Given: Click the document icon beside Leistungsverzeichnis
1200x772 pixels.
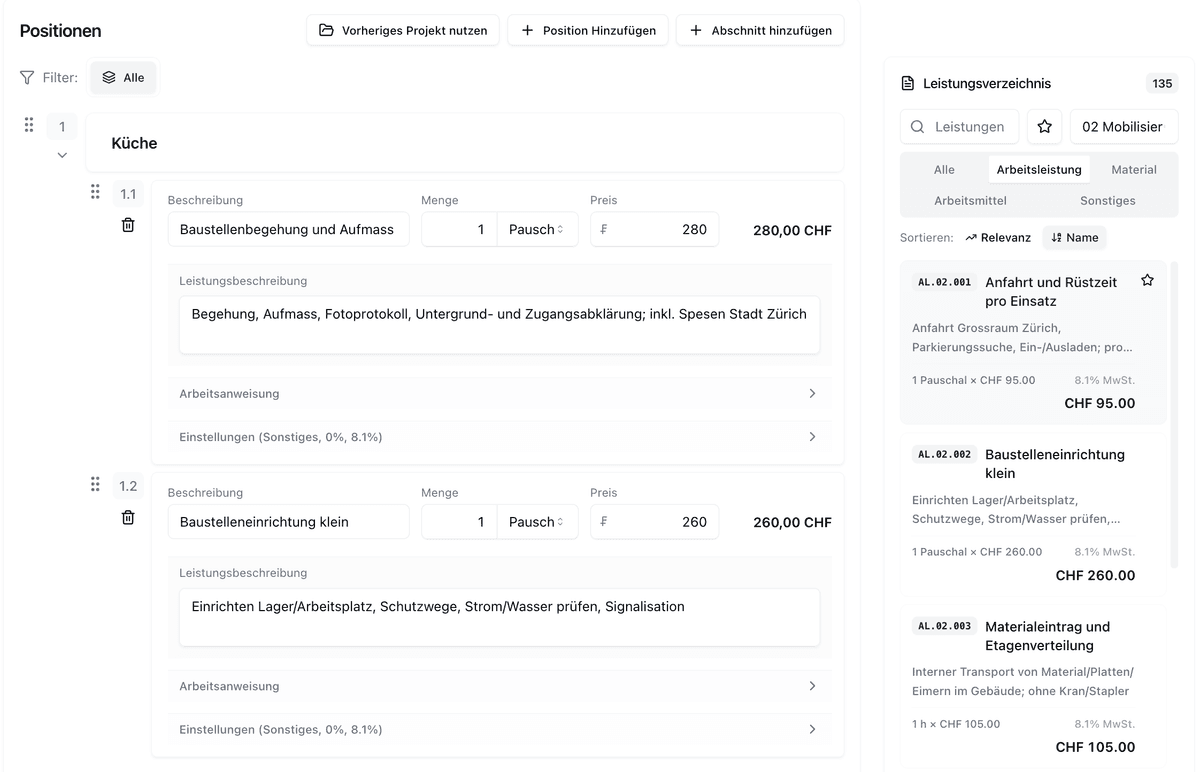Looking at the screenshot, I should (907, 83).
